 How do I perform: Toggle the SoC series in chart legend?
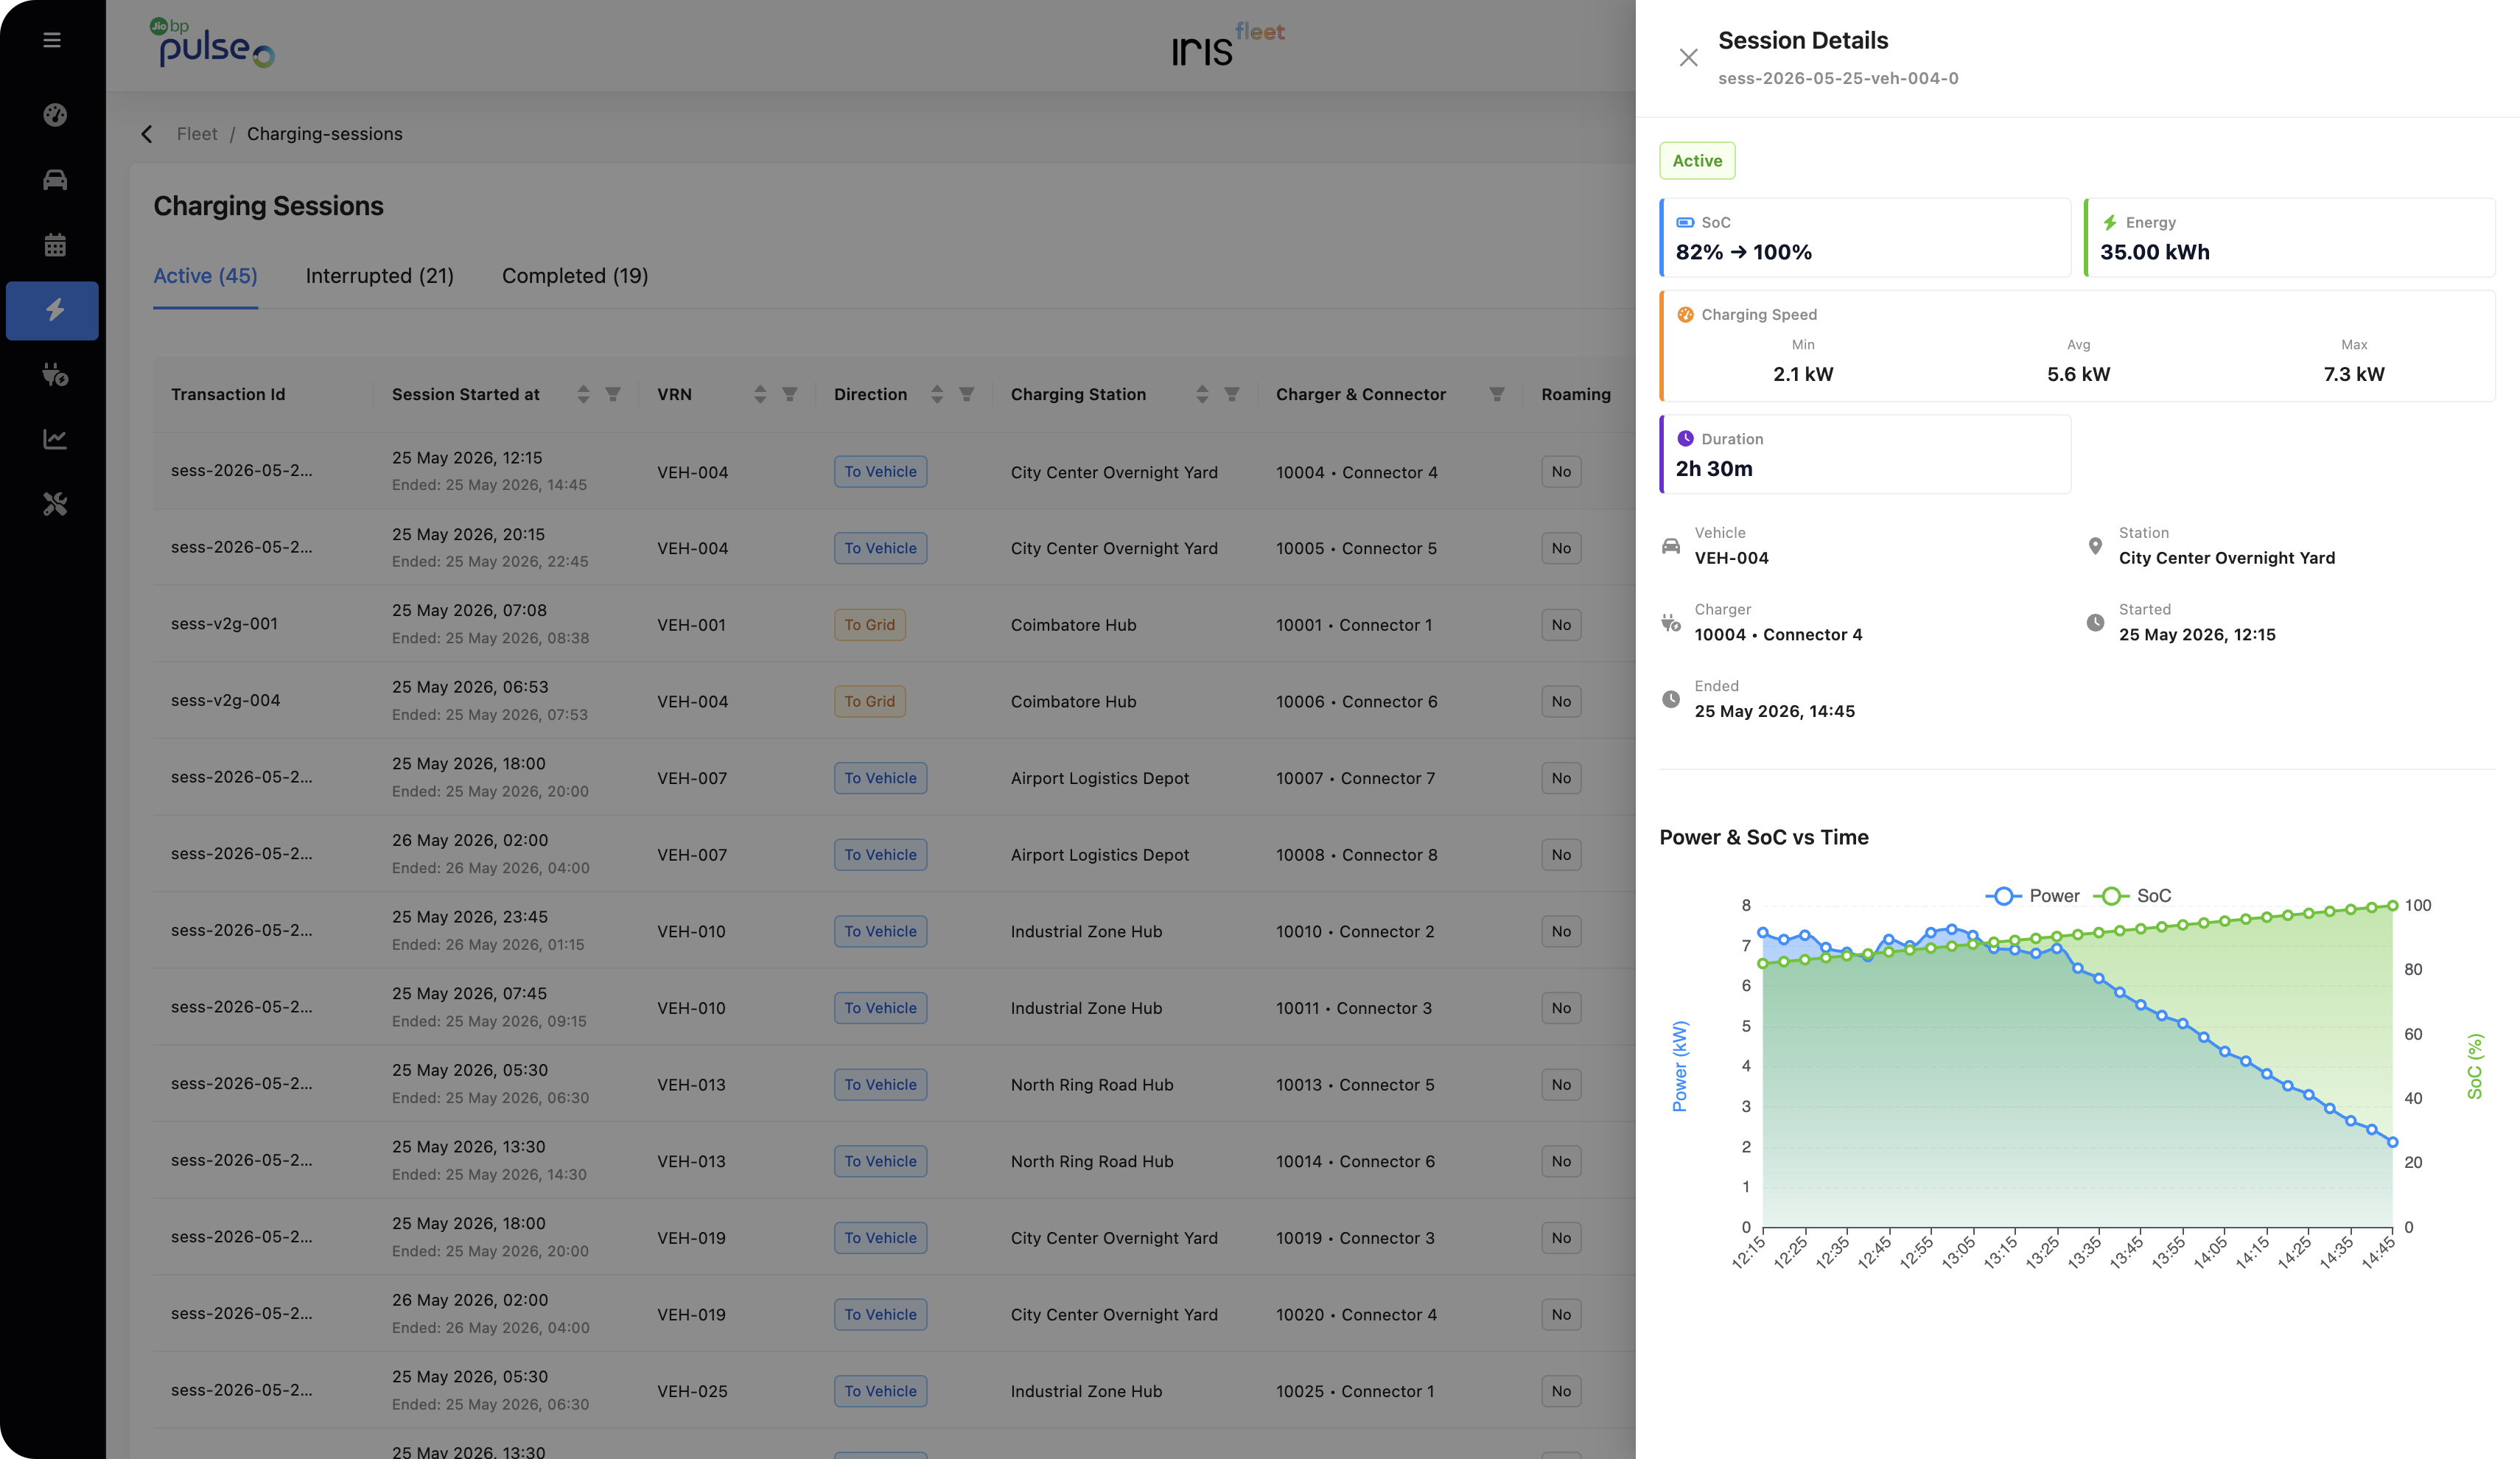[2133, 896]
